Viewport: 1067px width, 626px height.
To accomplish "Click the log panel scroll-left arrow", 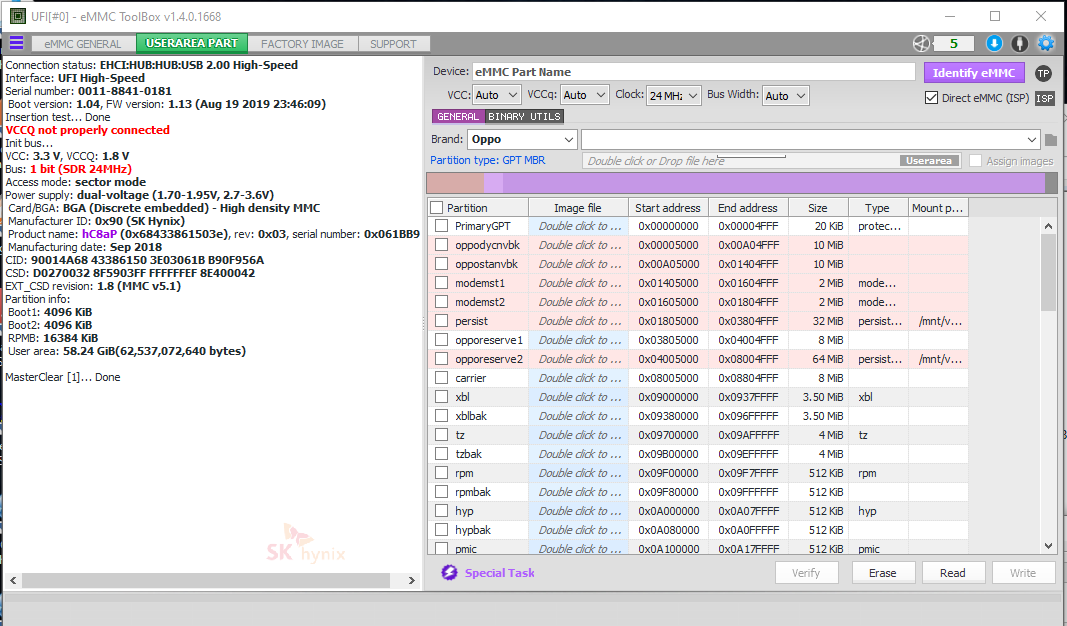I will [13, 580].
